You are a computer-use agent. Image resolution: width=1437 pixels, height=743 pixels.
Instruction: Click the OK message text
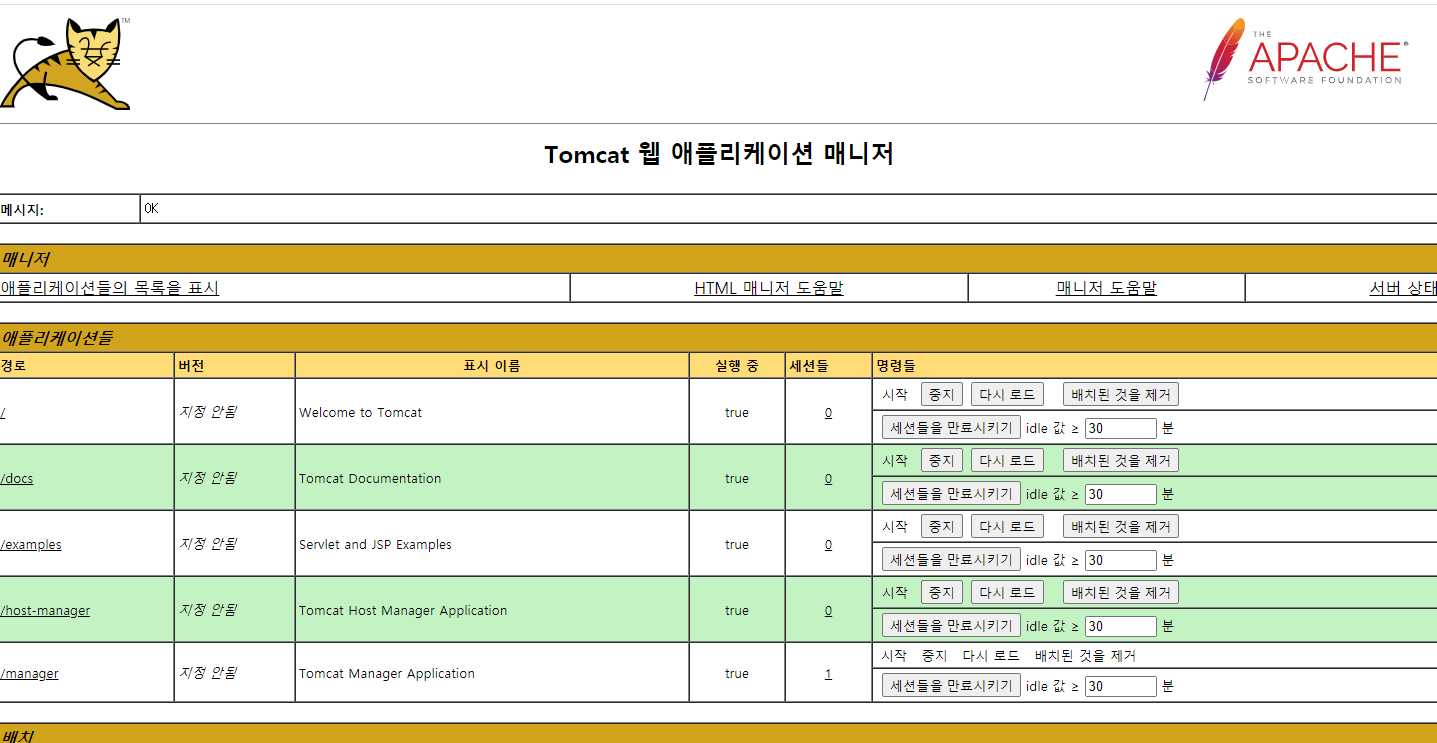tap(151, 209)
